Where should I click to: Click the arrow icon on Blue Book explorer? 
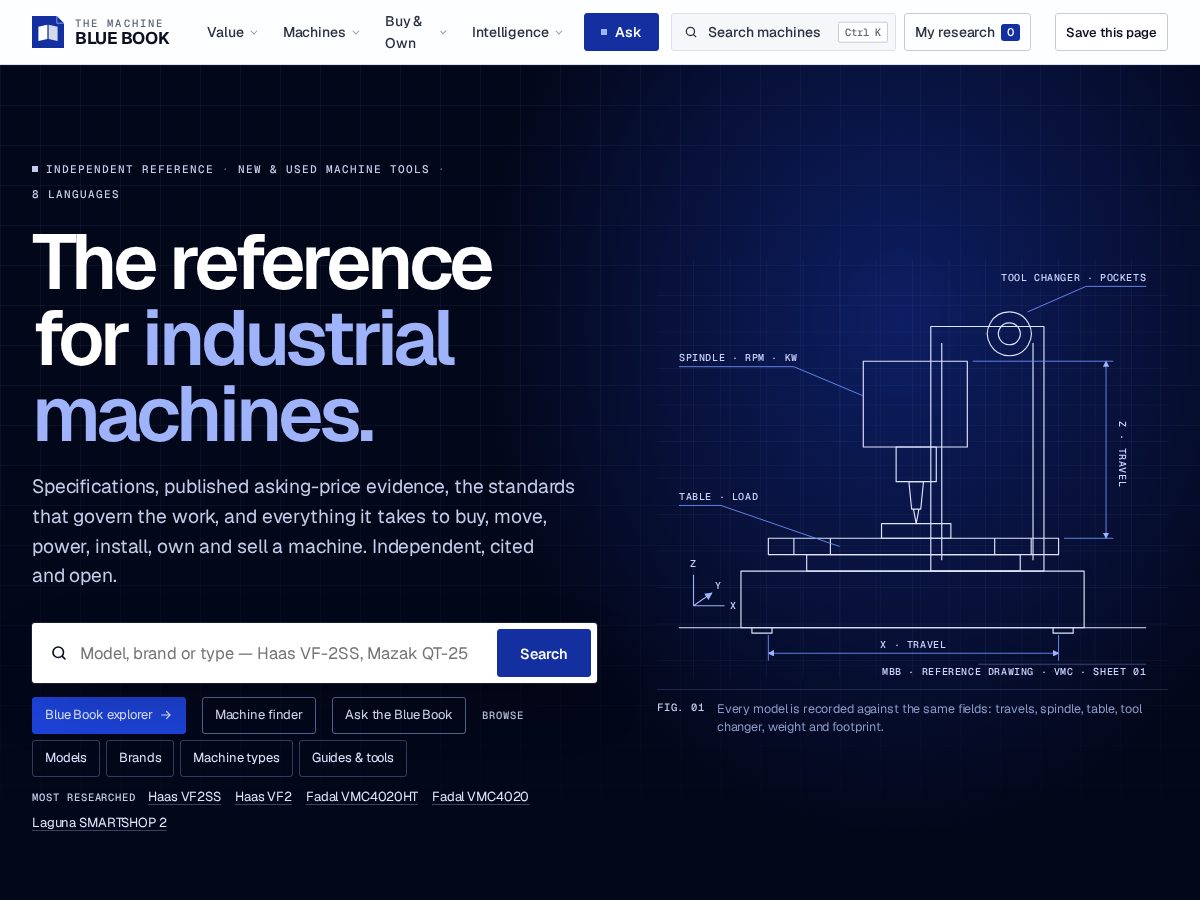(166, 715)
